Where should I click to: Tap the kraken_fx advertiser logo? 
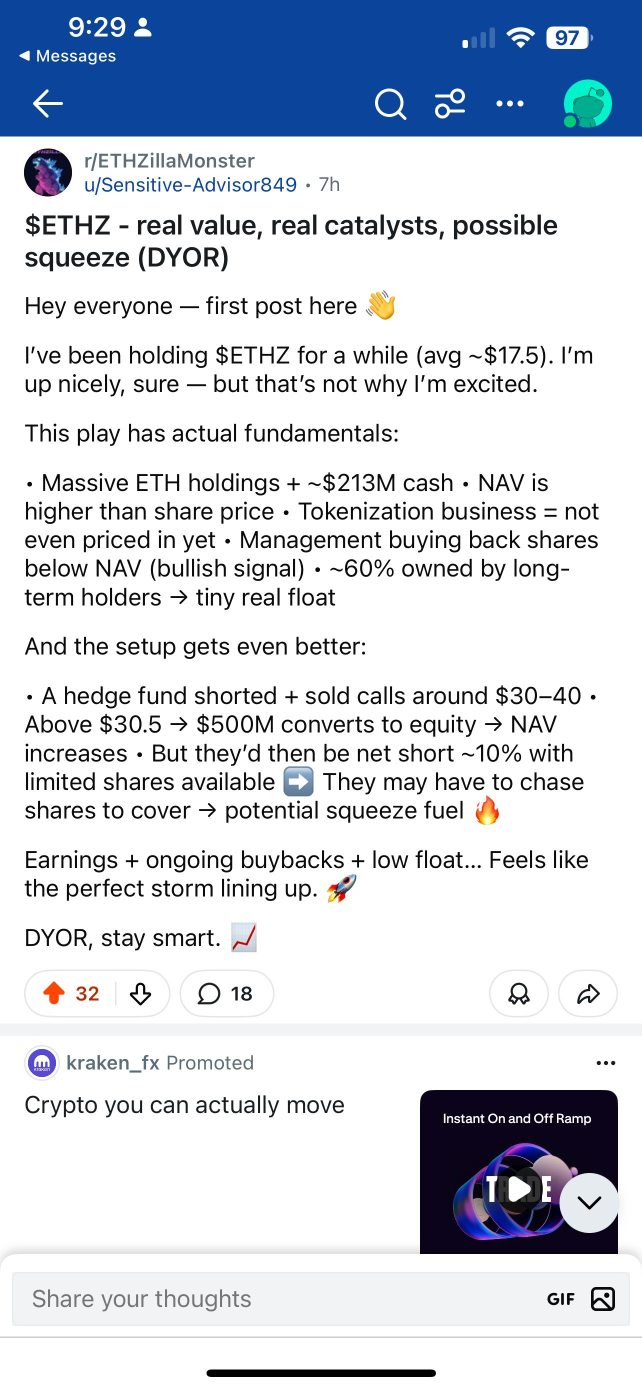[42, 1063]
